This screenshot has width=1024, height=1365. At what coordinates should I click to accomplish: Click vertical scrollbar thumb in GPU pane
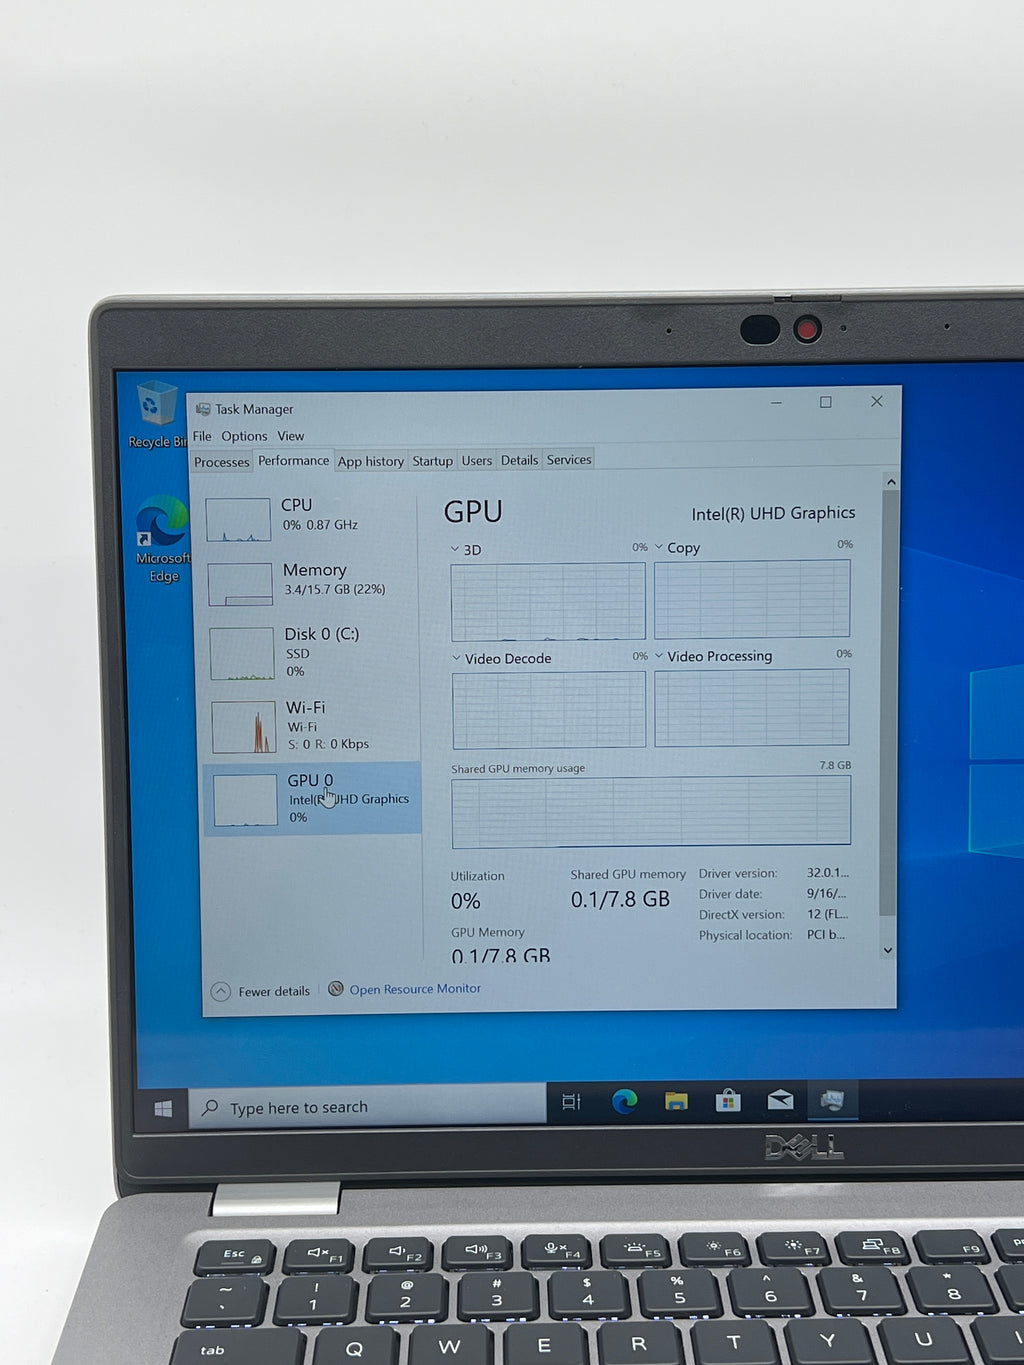click(x=889, y=702)
